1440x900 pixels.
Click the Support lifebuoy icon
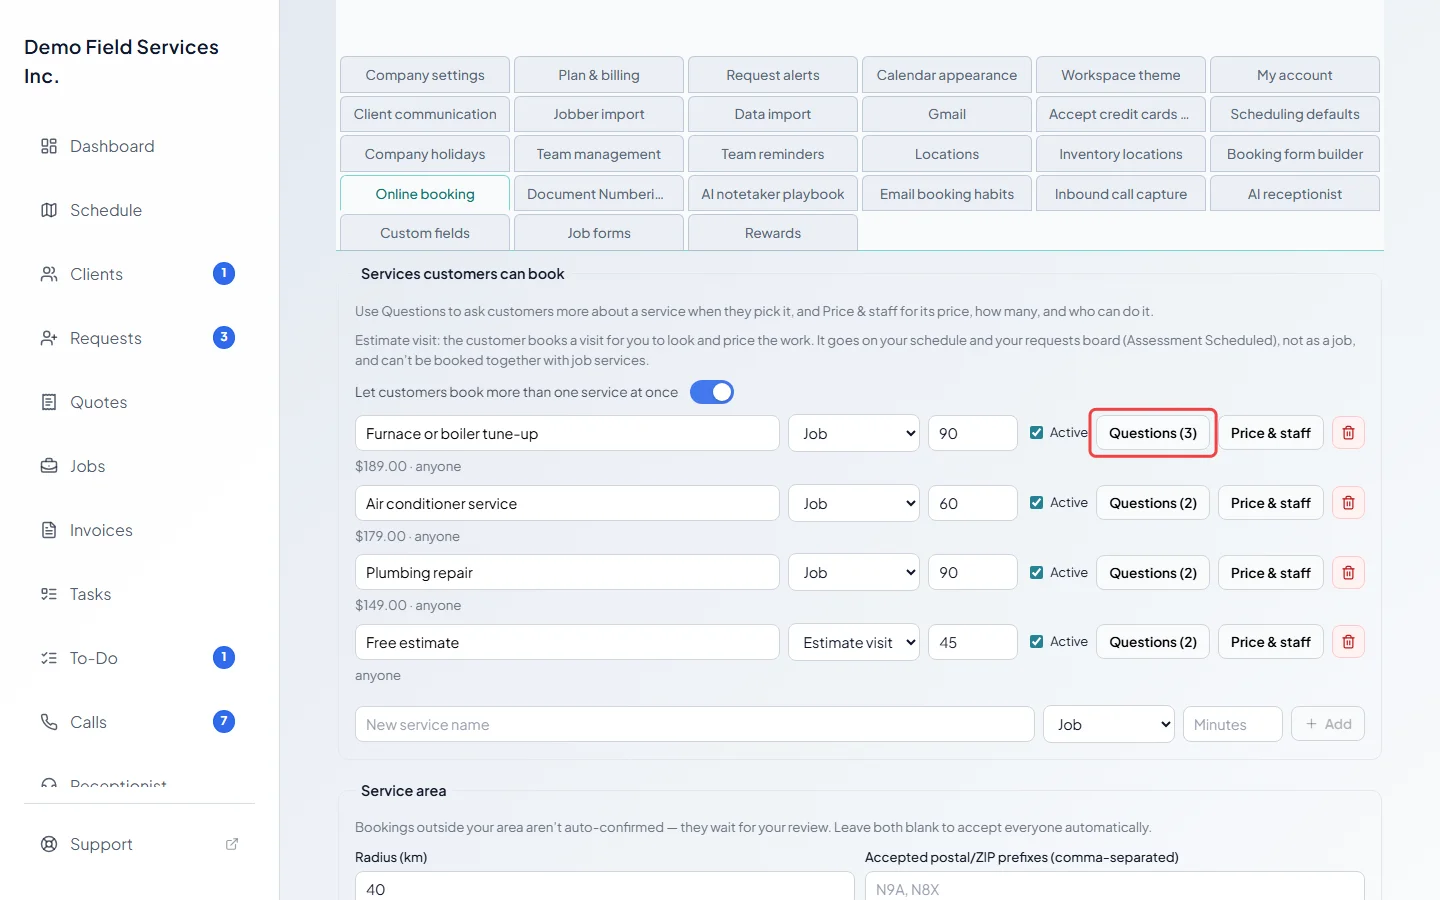(49, 844)
